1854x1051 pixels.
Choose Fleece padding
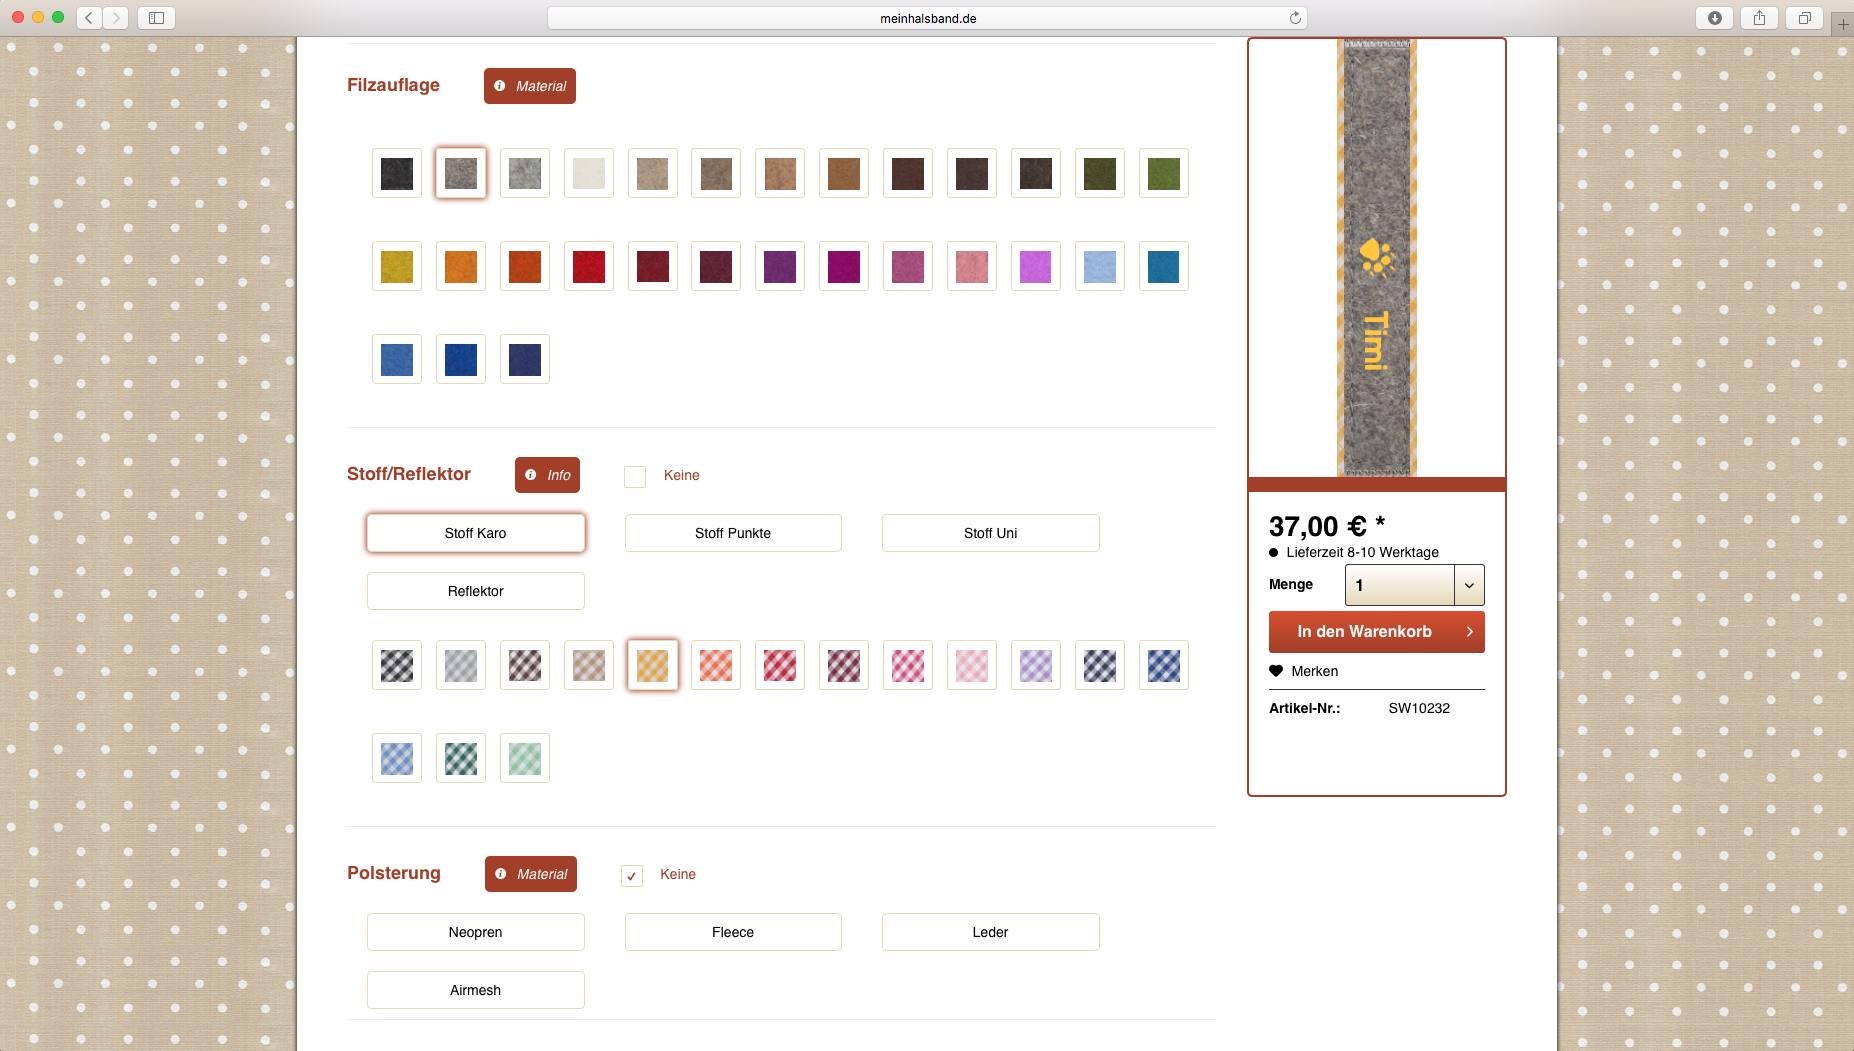[x=733, y=932]
